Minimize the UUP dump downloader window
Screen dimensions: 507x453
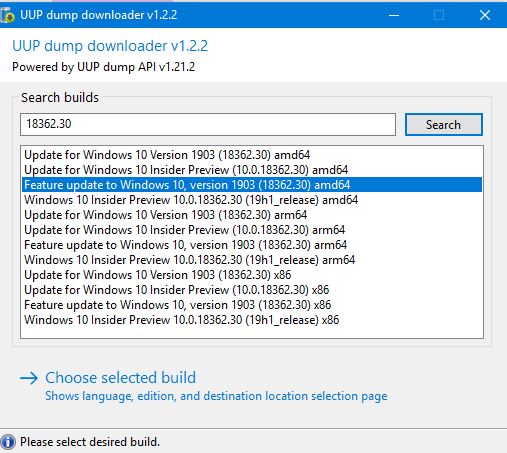(394, 15)
